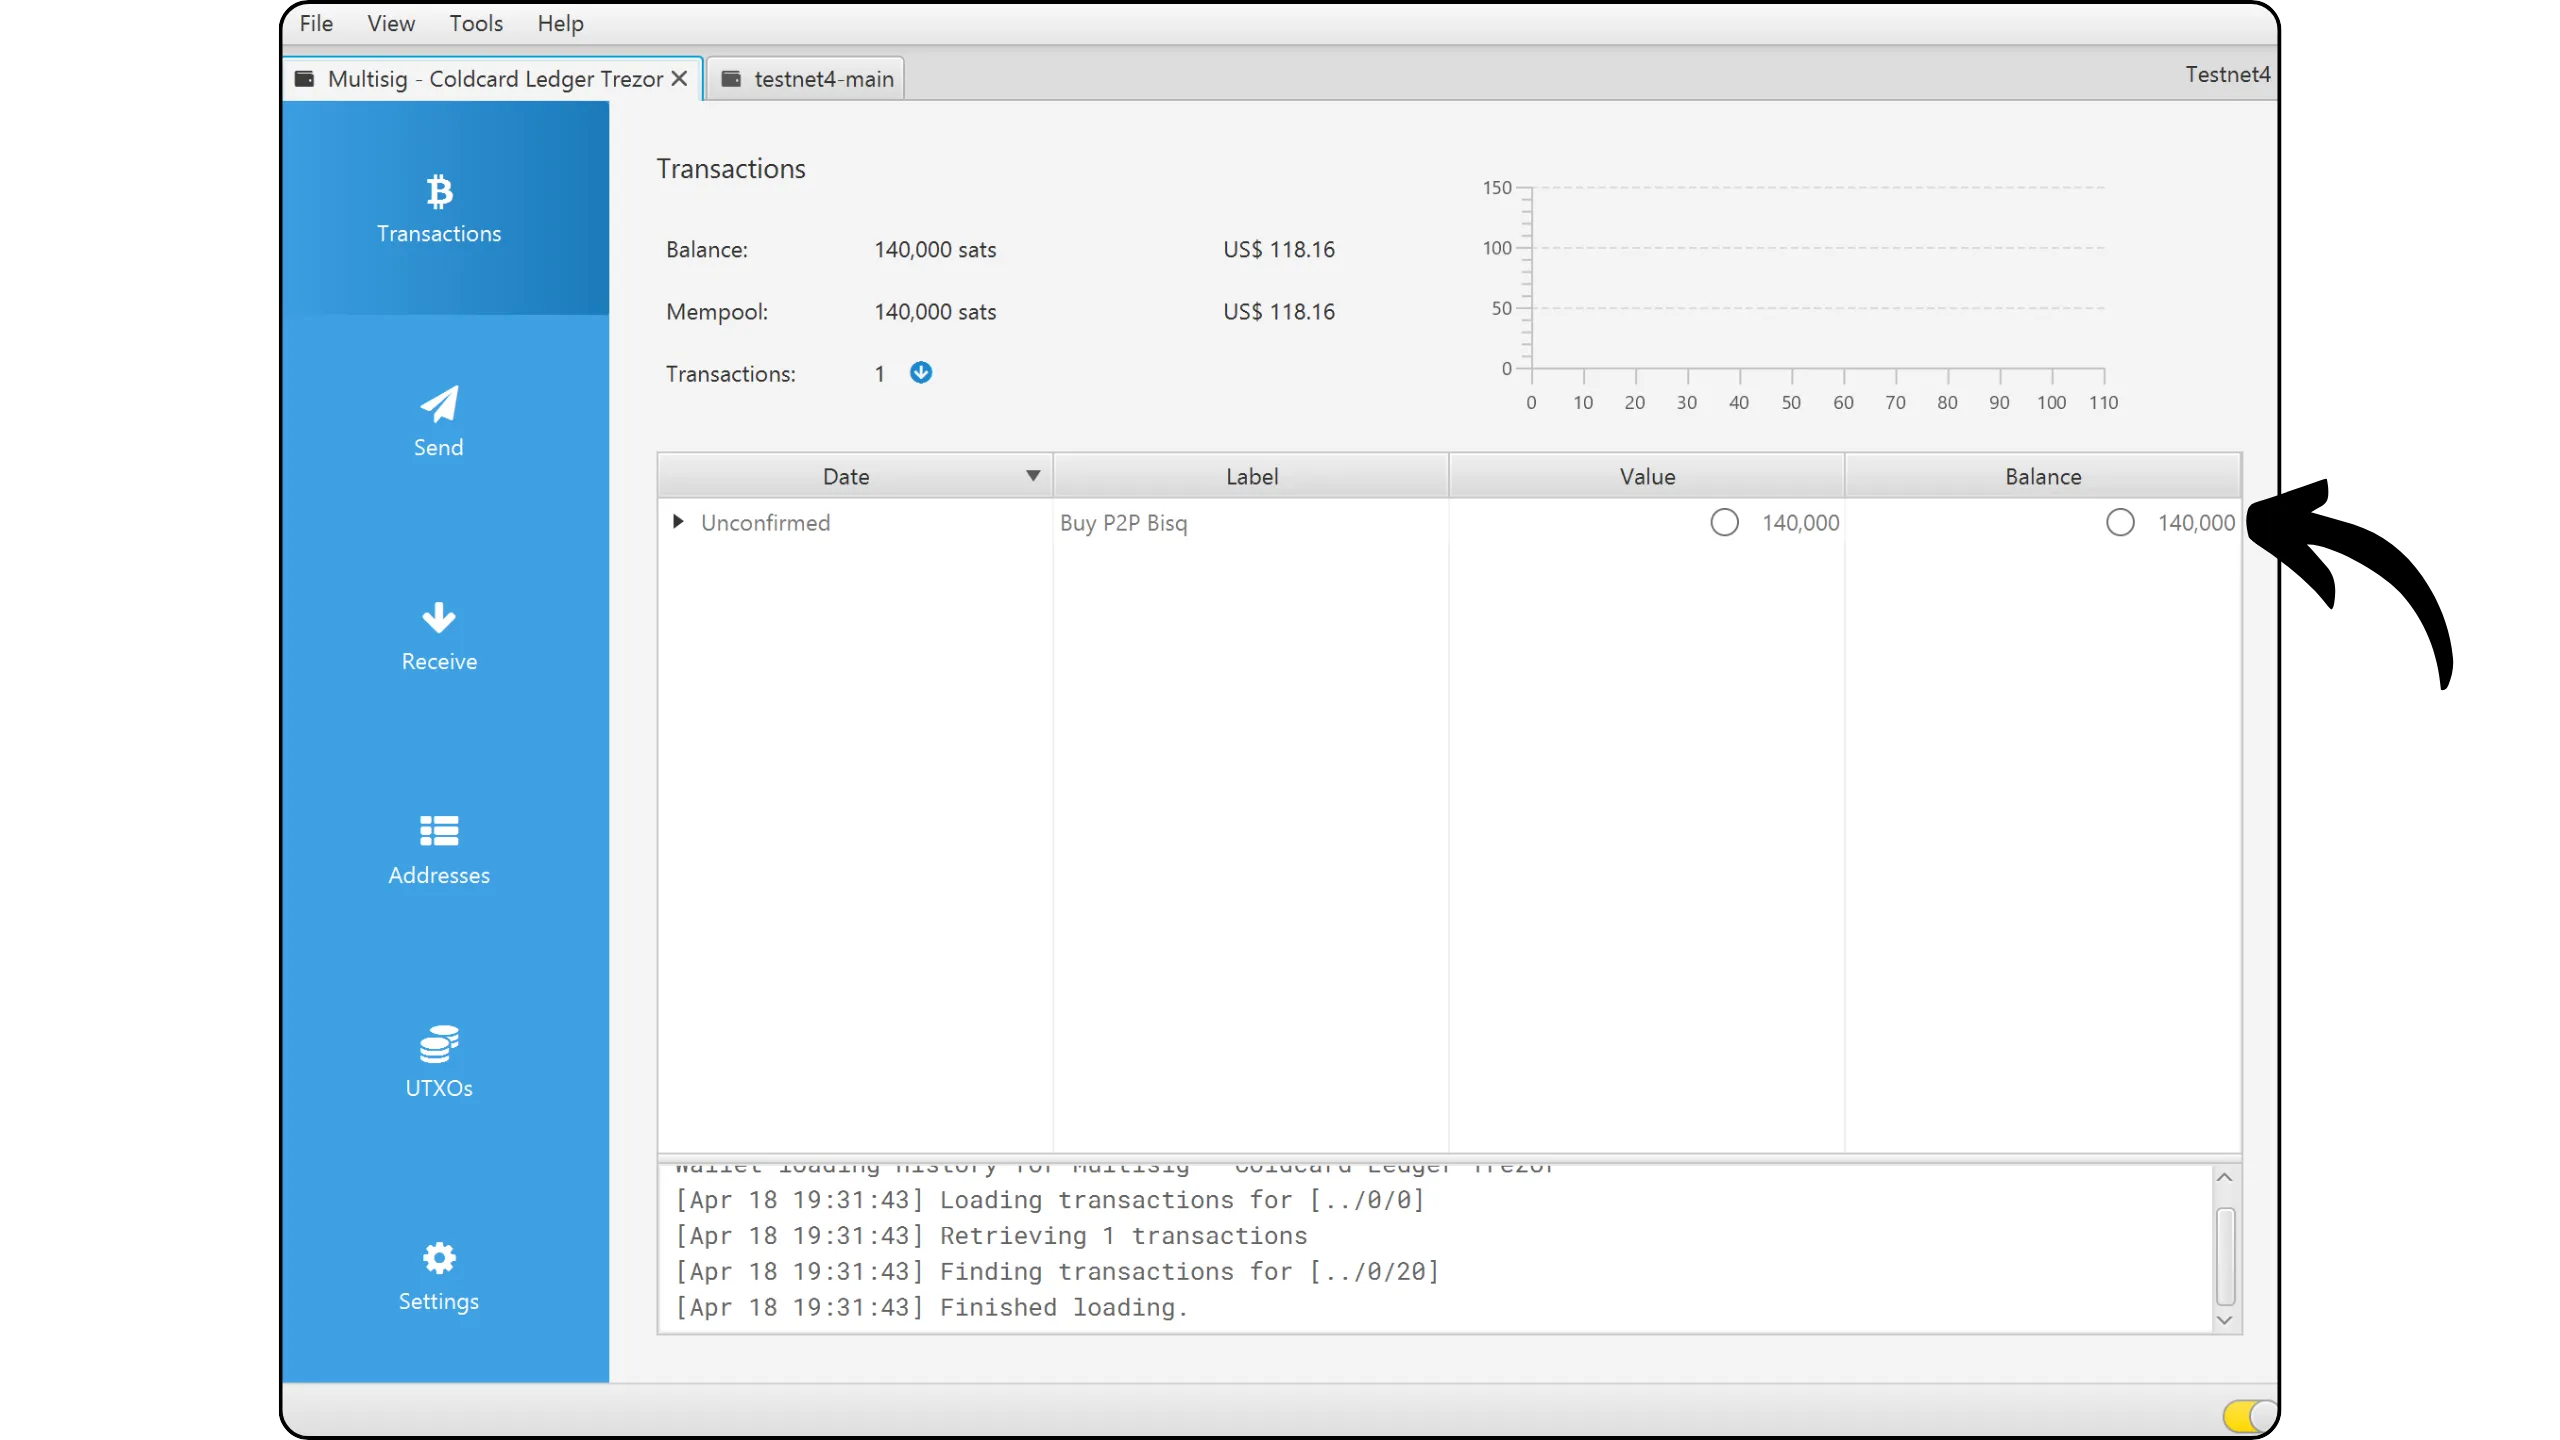The width and height of the screenshot is (2560, 1440).
Task: Click confirmation circle in Value column
Action: pos(1724,523)
